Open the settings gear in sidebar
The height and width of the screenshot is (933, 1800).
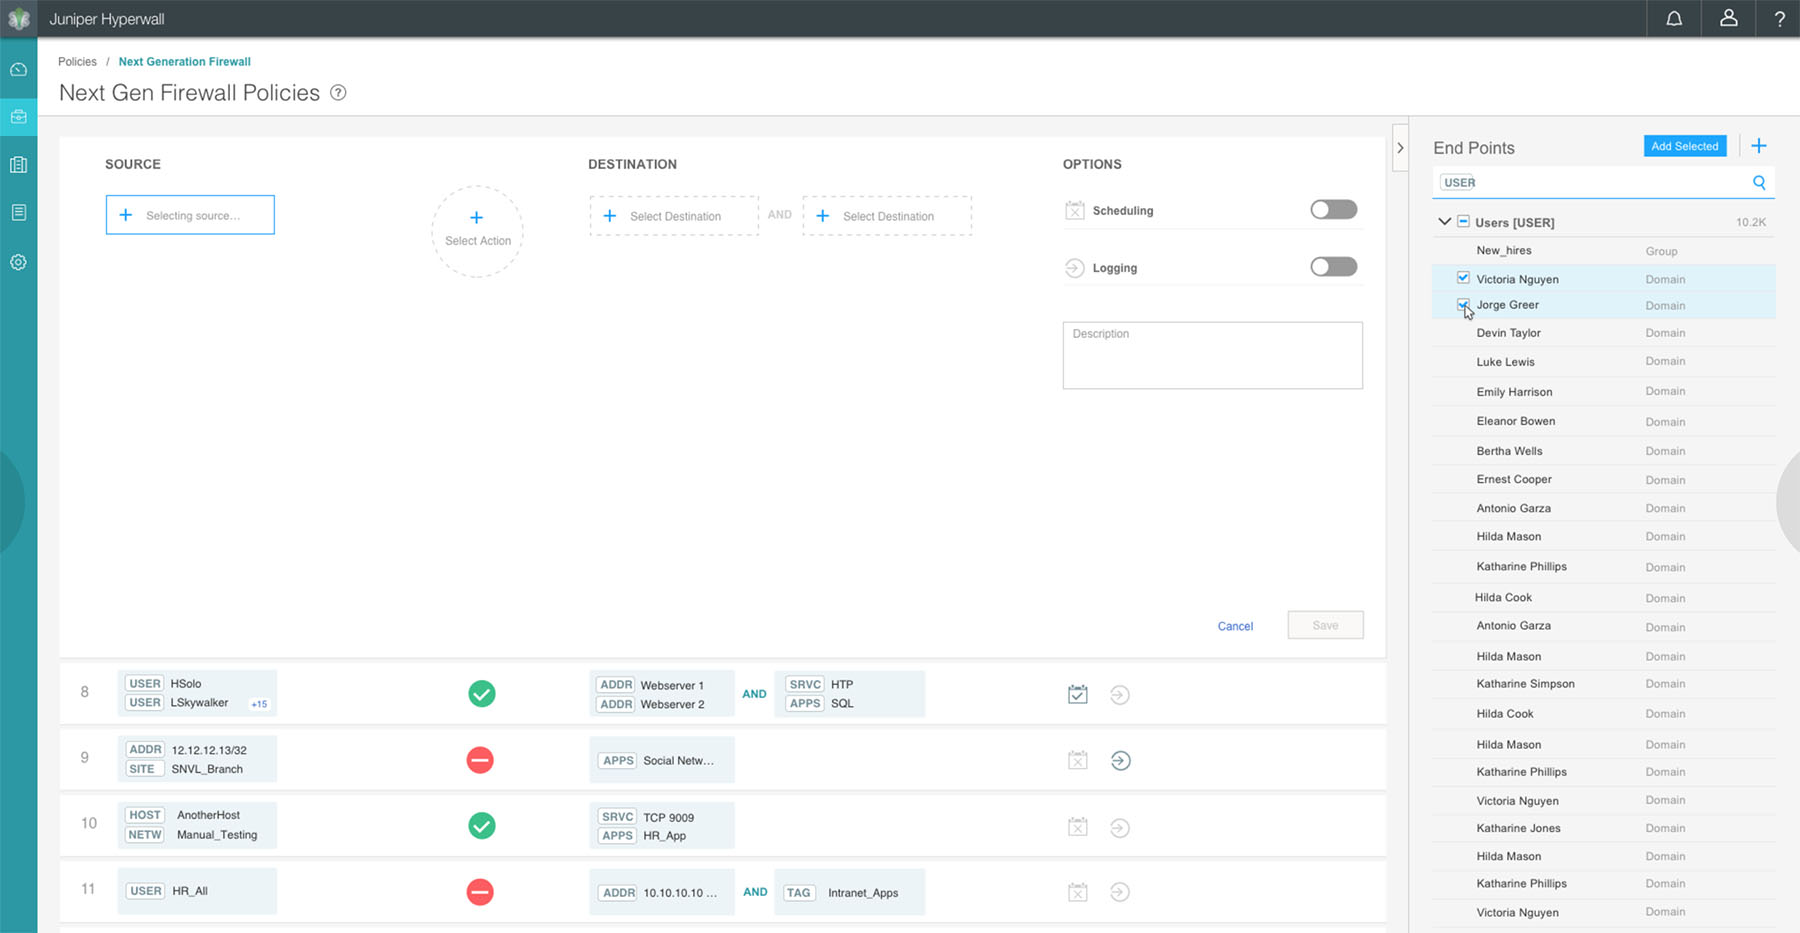pos(18,262)
